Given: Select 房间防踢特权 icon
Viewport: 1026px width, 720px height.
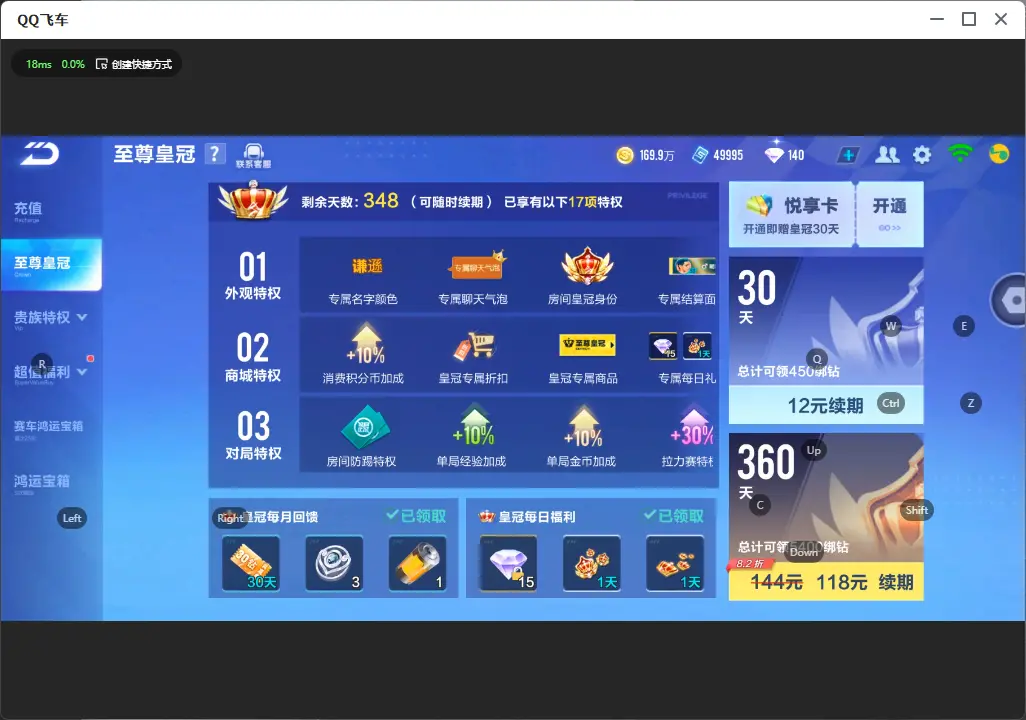Looking at the screenshot, I should click(x=365, y=427).
